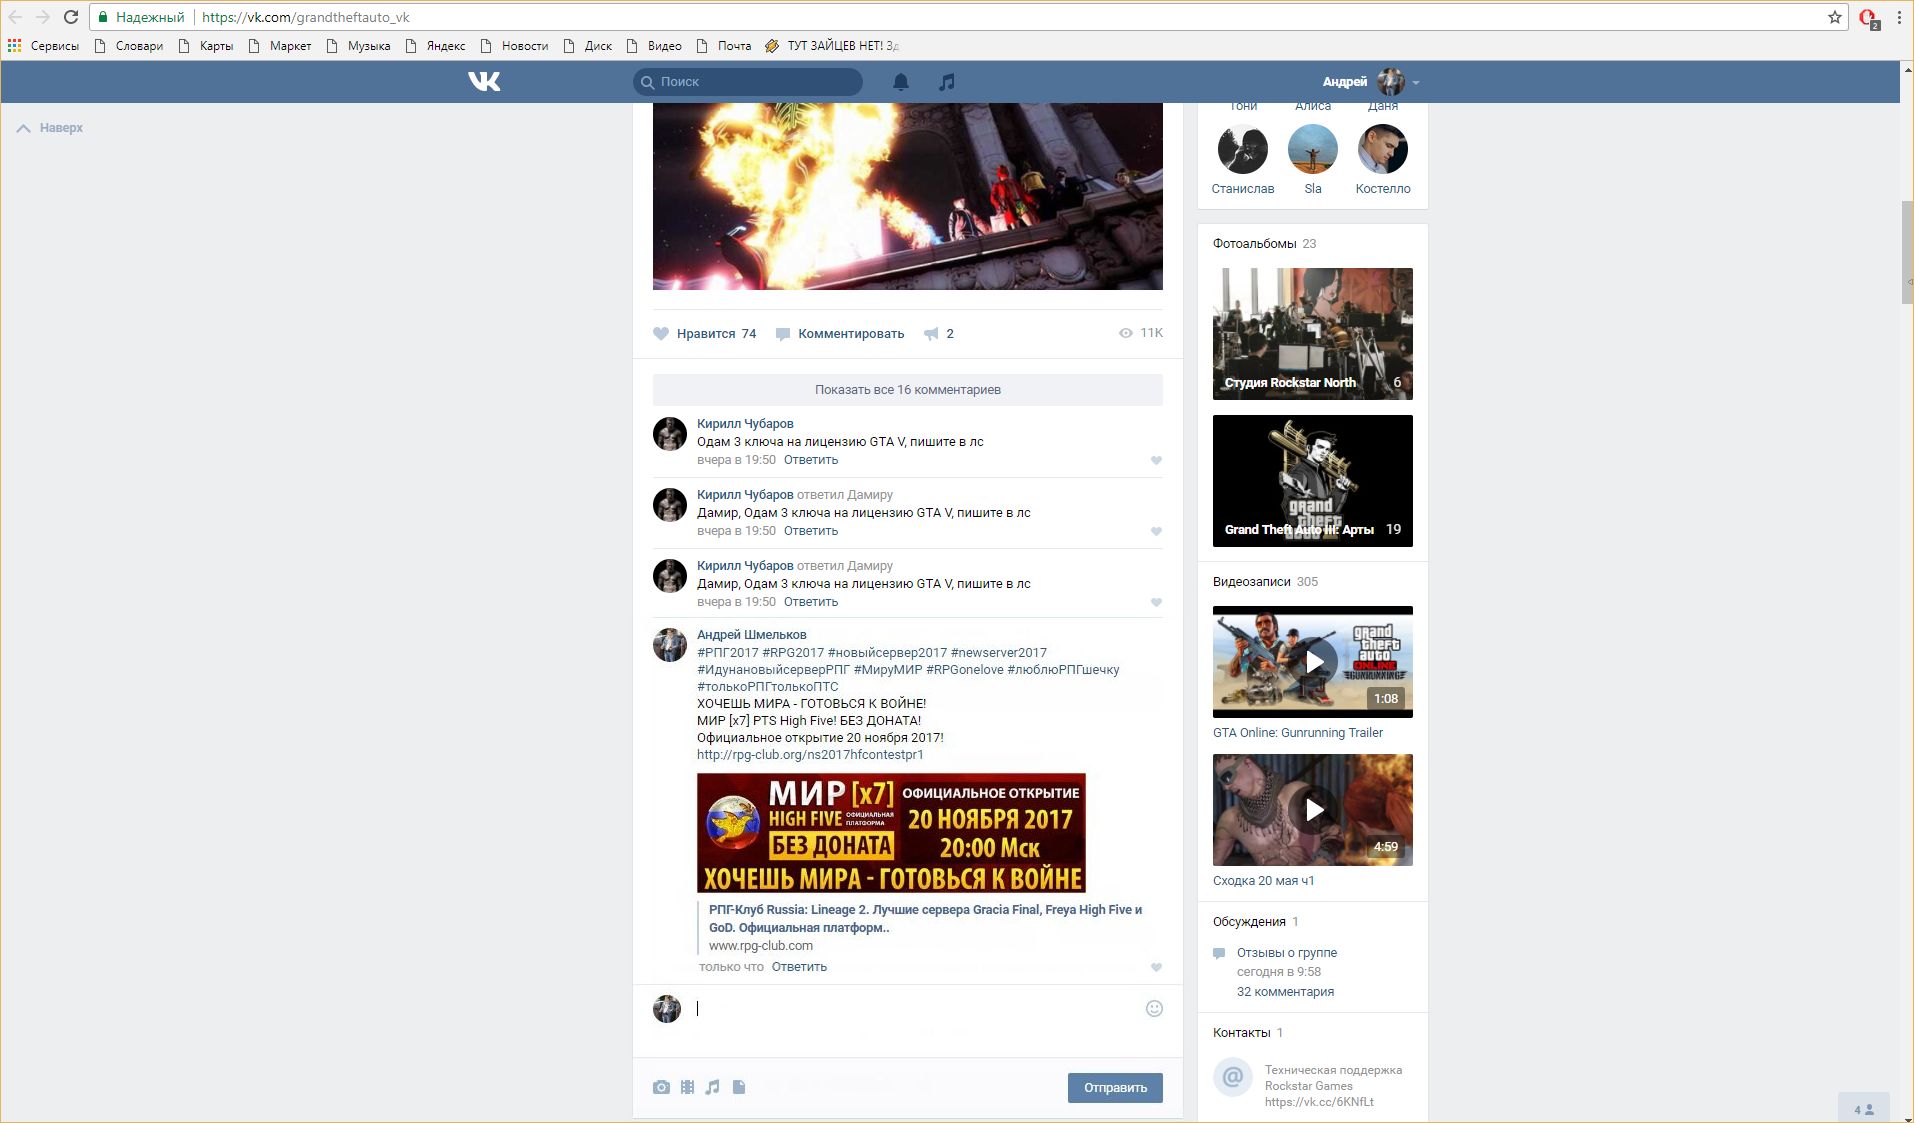Play the GTA Online Gunrunning Trailer video
This screenshot has height=1123, width=1914.
click(x=1313, y=662)
